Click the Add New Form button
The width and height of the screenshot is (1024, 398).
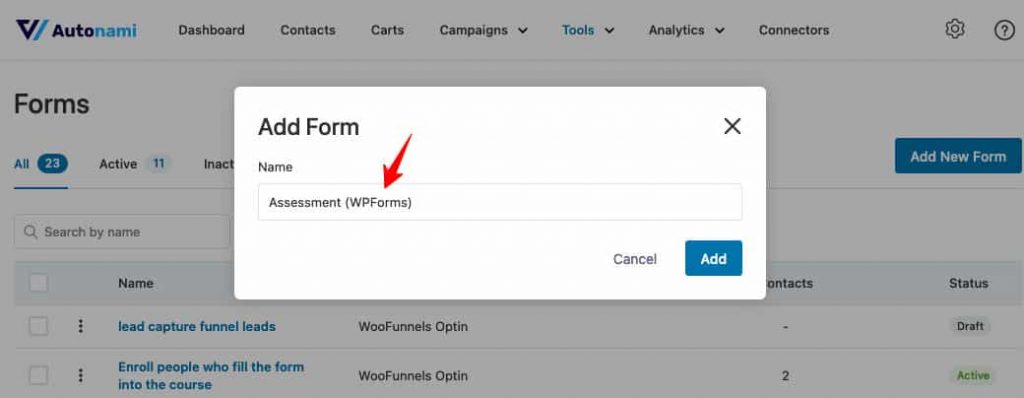point(958,156)
